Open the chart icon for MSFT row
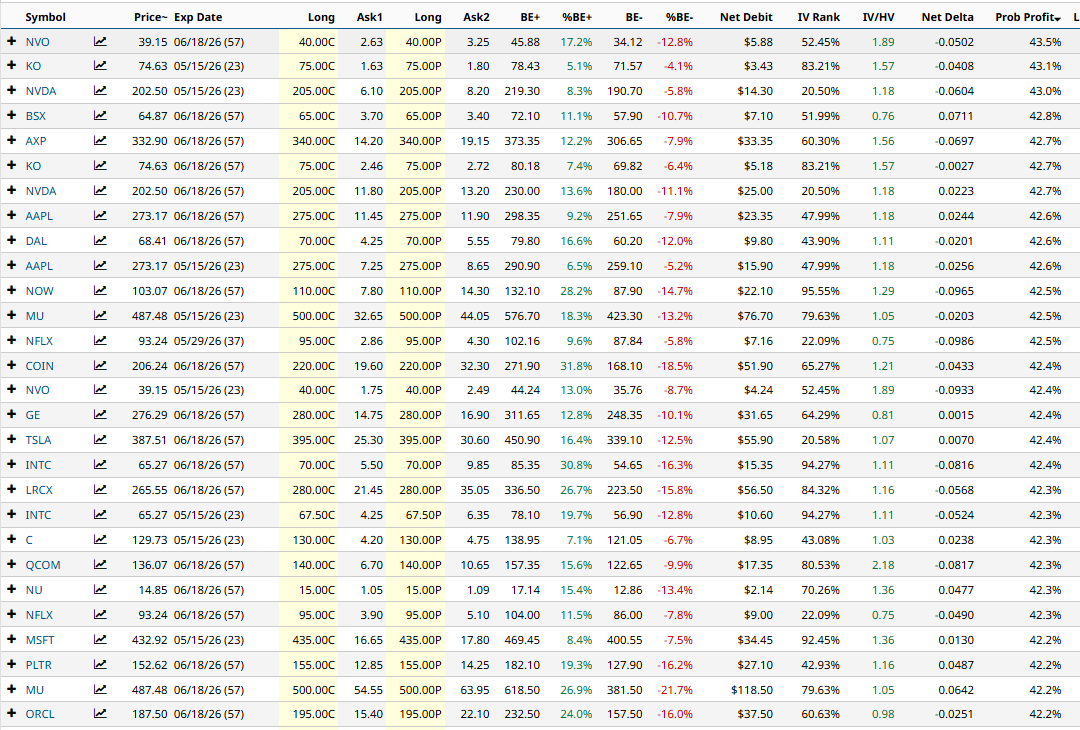The width and height of the screenshot is (1080, 730). click(100, 640)
